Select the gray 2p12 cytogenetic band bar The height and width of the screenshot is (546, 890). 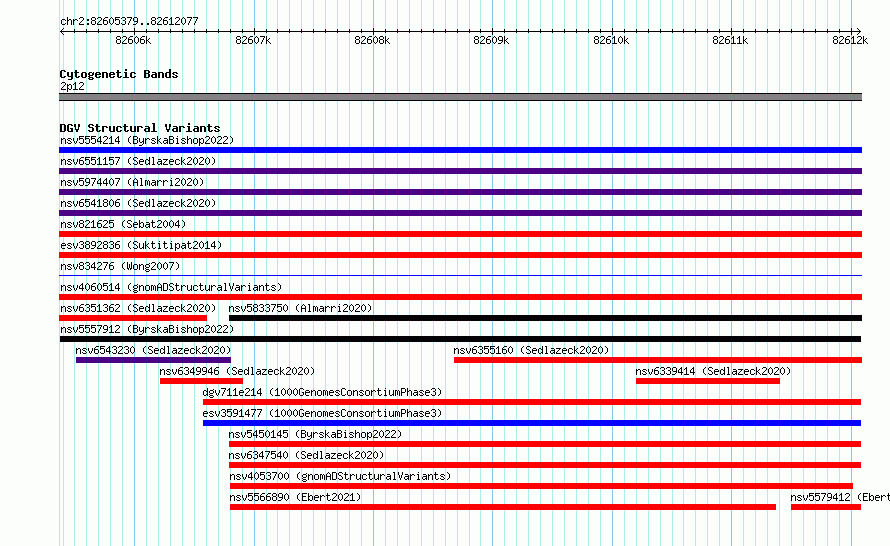coord(460,97)
